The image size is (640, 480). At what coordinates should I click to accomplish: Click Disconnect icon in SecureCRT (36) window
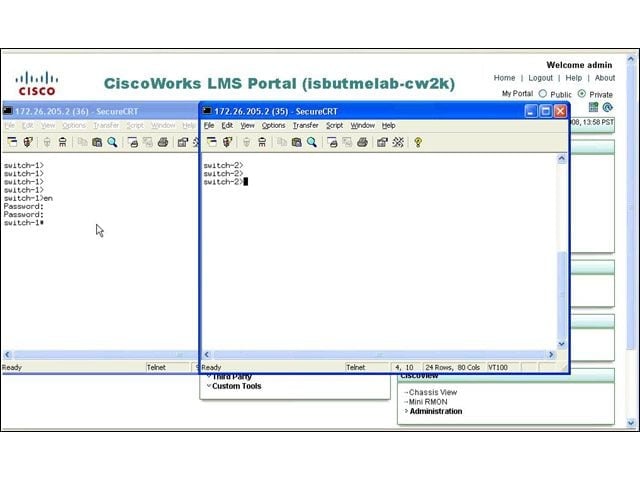pos(62,142)
